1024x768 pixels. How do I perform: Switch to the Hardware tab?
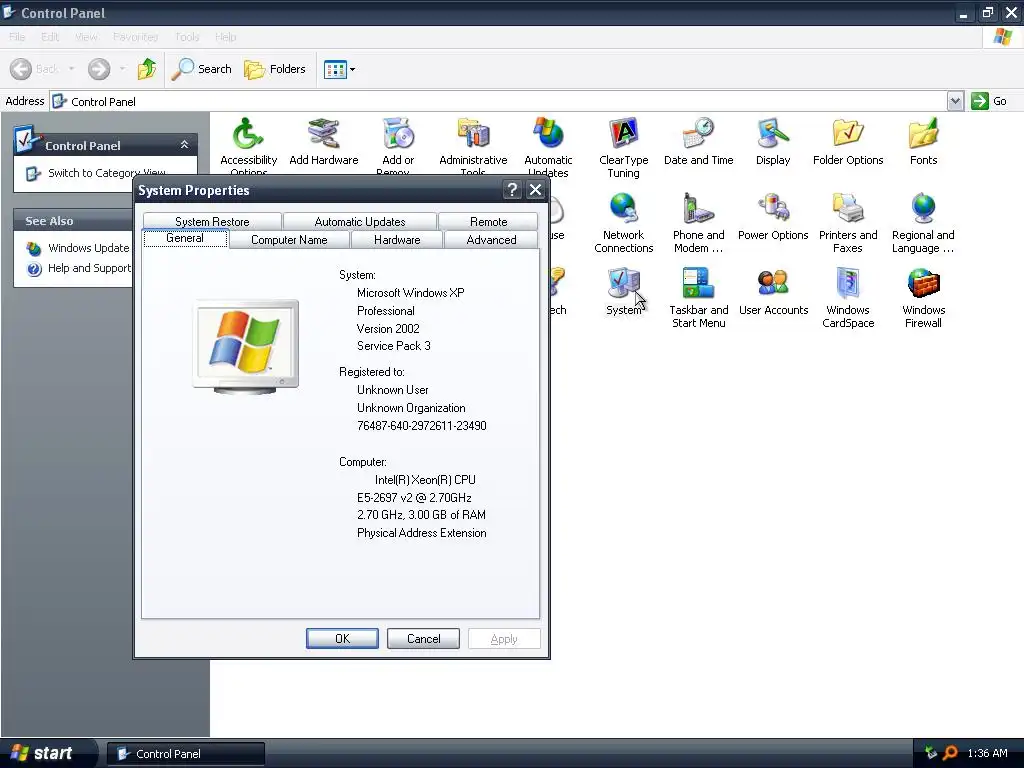coord(397,240)
